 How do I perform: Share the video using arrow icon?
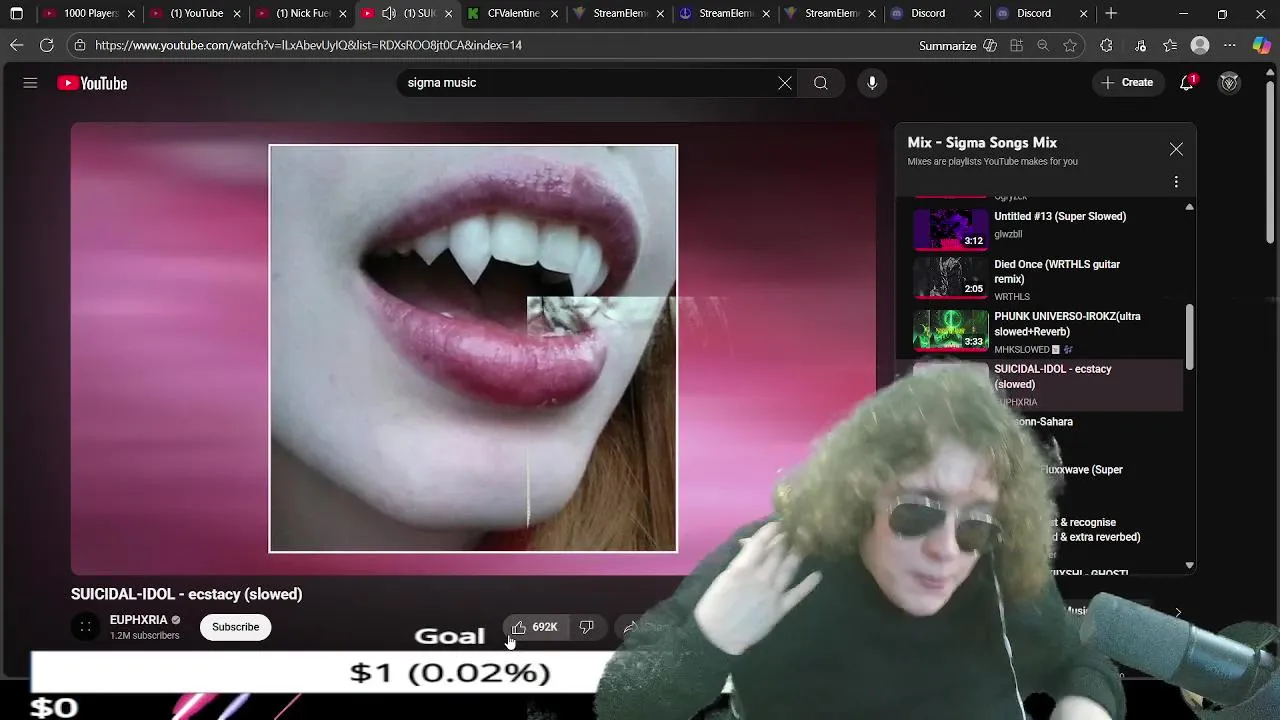coord(631,627)
